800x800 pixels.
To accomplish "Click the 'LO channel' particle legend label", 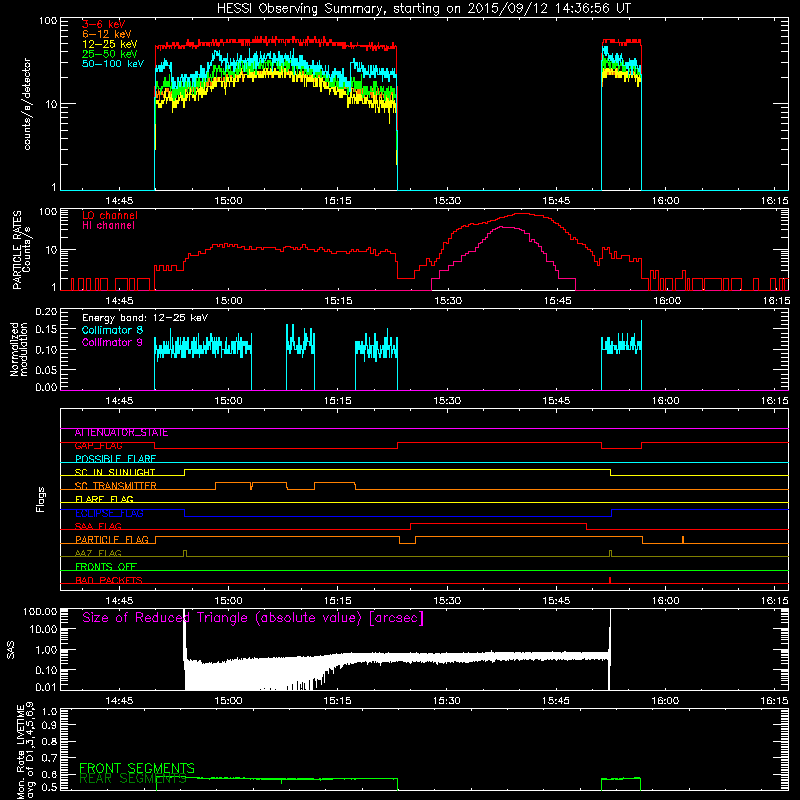I will click(x=110, y=215).
